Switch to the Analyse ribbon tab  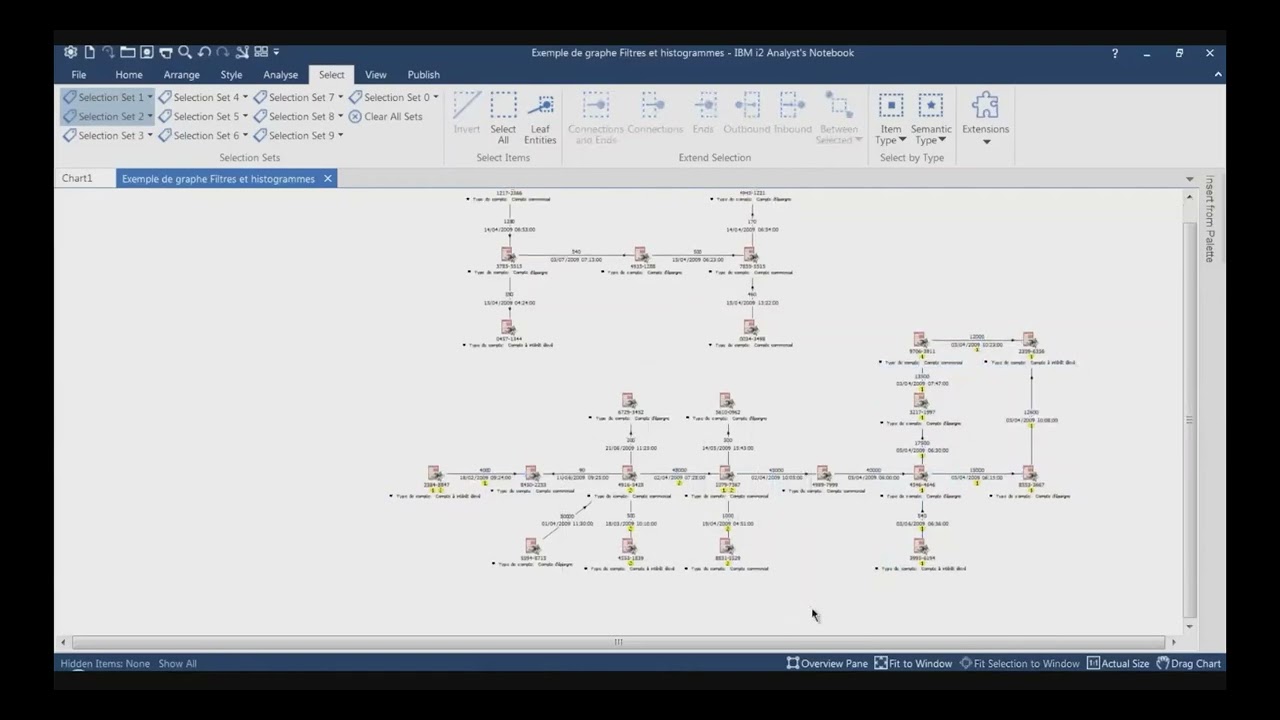pos(280,75)
